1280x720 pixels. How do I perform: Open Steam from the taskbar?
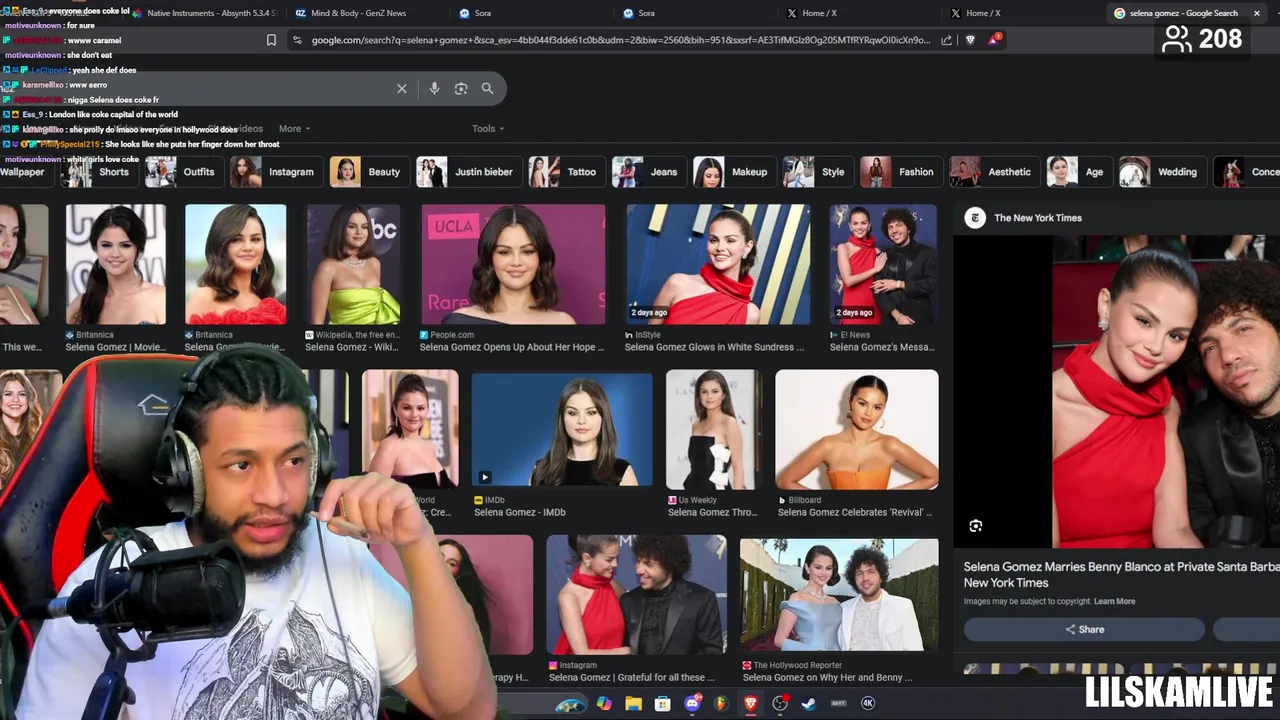(809, 704)
